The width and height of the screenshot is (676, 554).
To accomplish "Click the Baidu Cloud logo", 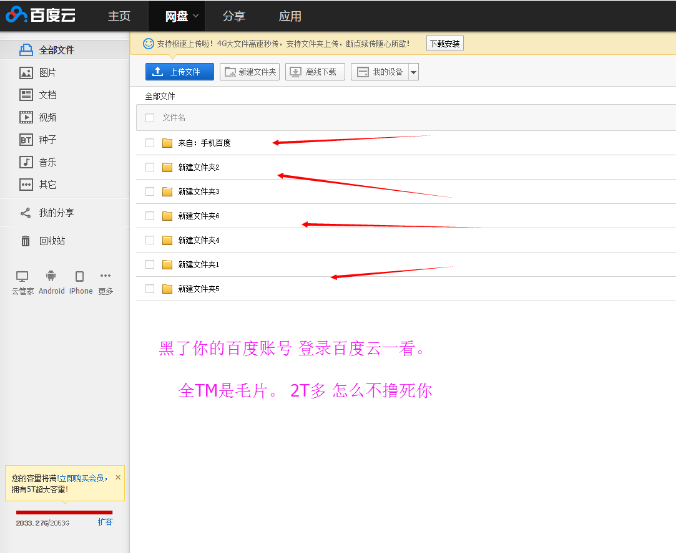I will coord(41,16).
